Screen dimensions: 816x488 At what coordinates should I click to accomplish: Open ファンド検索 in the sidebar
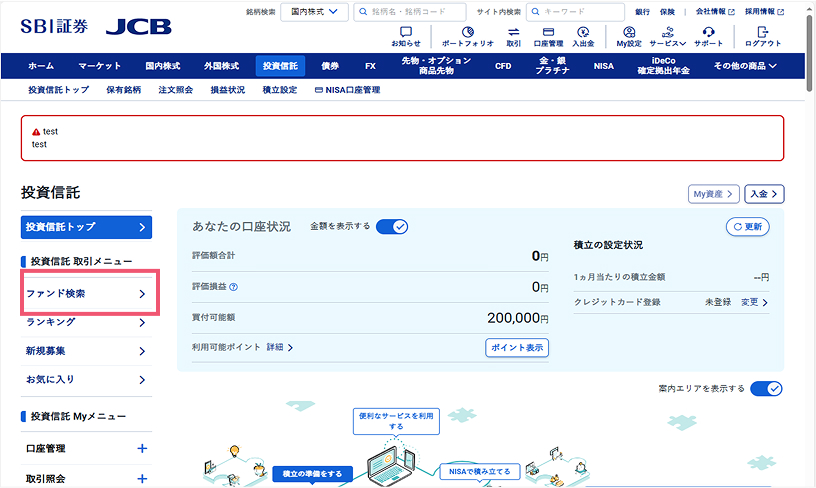(x=86, y=294)
